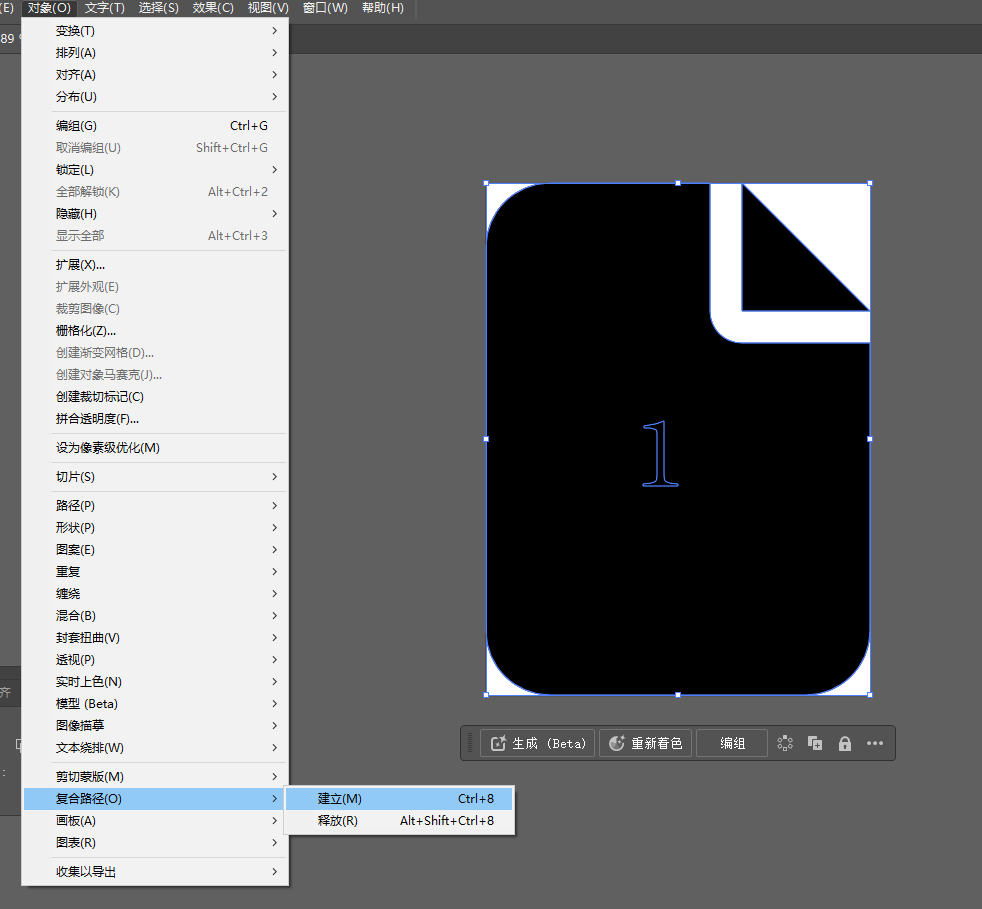This screenshot has height=909, width=982.
Task: Click the 编组 group button in the task bar
Action: coord(732,743)
